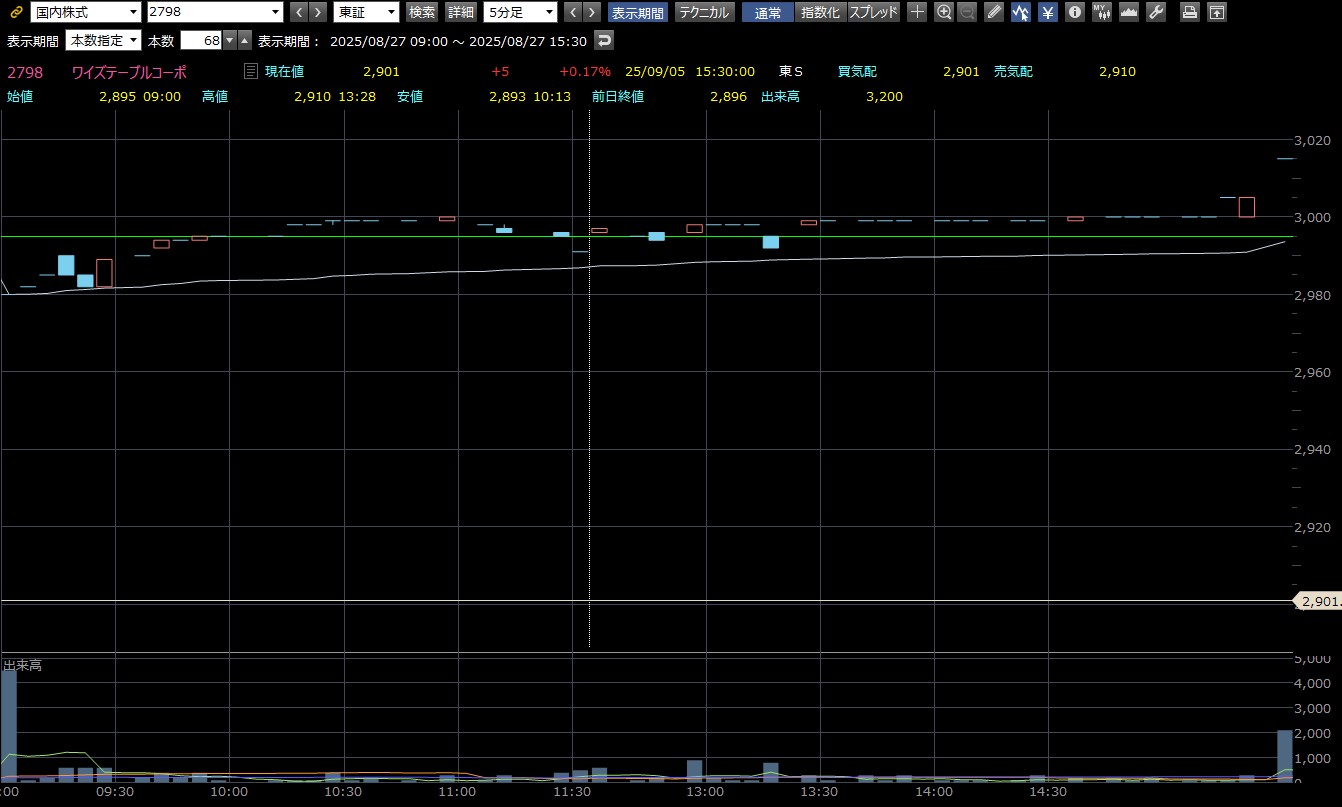Screen dimensions: 1342x807
Task: Click the pop-out window icon
Action: 1217,12
